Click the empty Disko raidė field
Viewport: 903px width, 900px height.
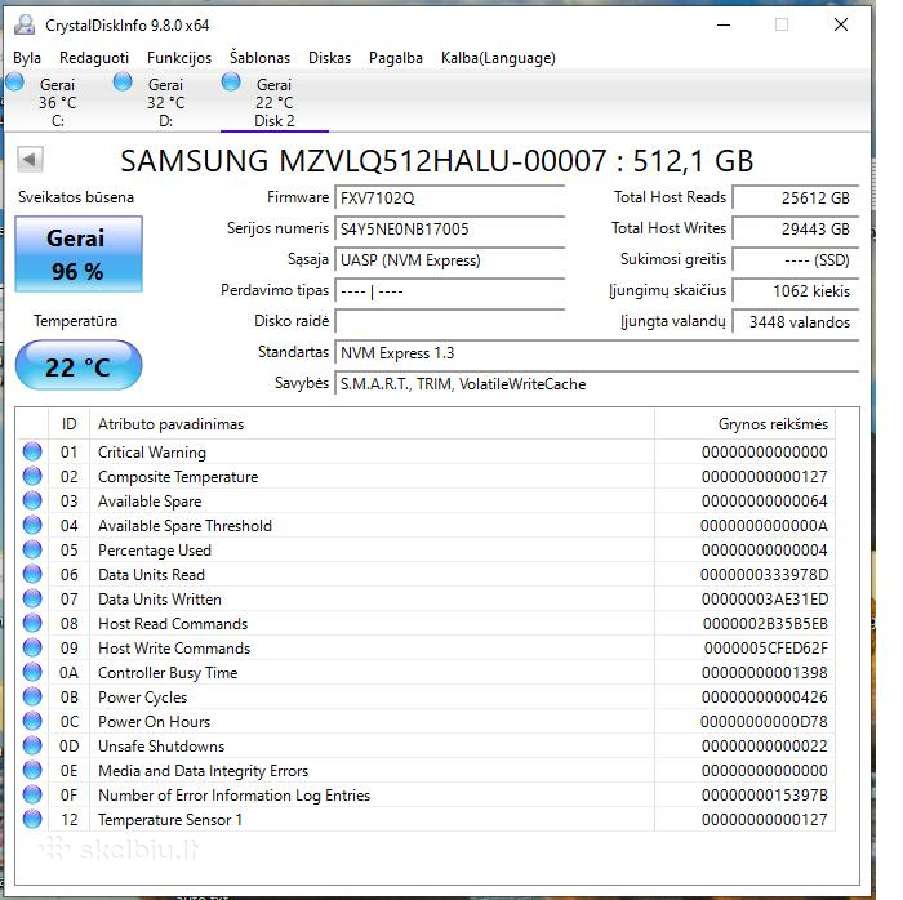click(449, 321)
